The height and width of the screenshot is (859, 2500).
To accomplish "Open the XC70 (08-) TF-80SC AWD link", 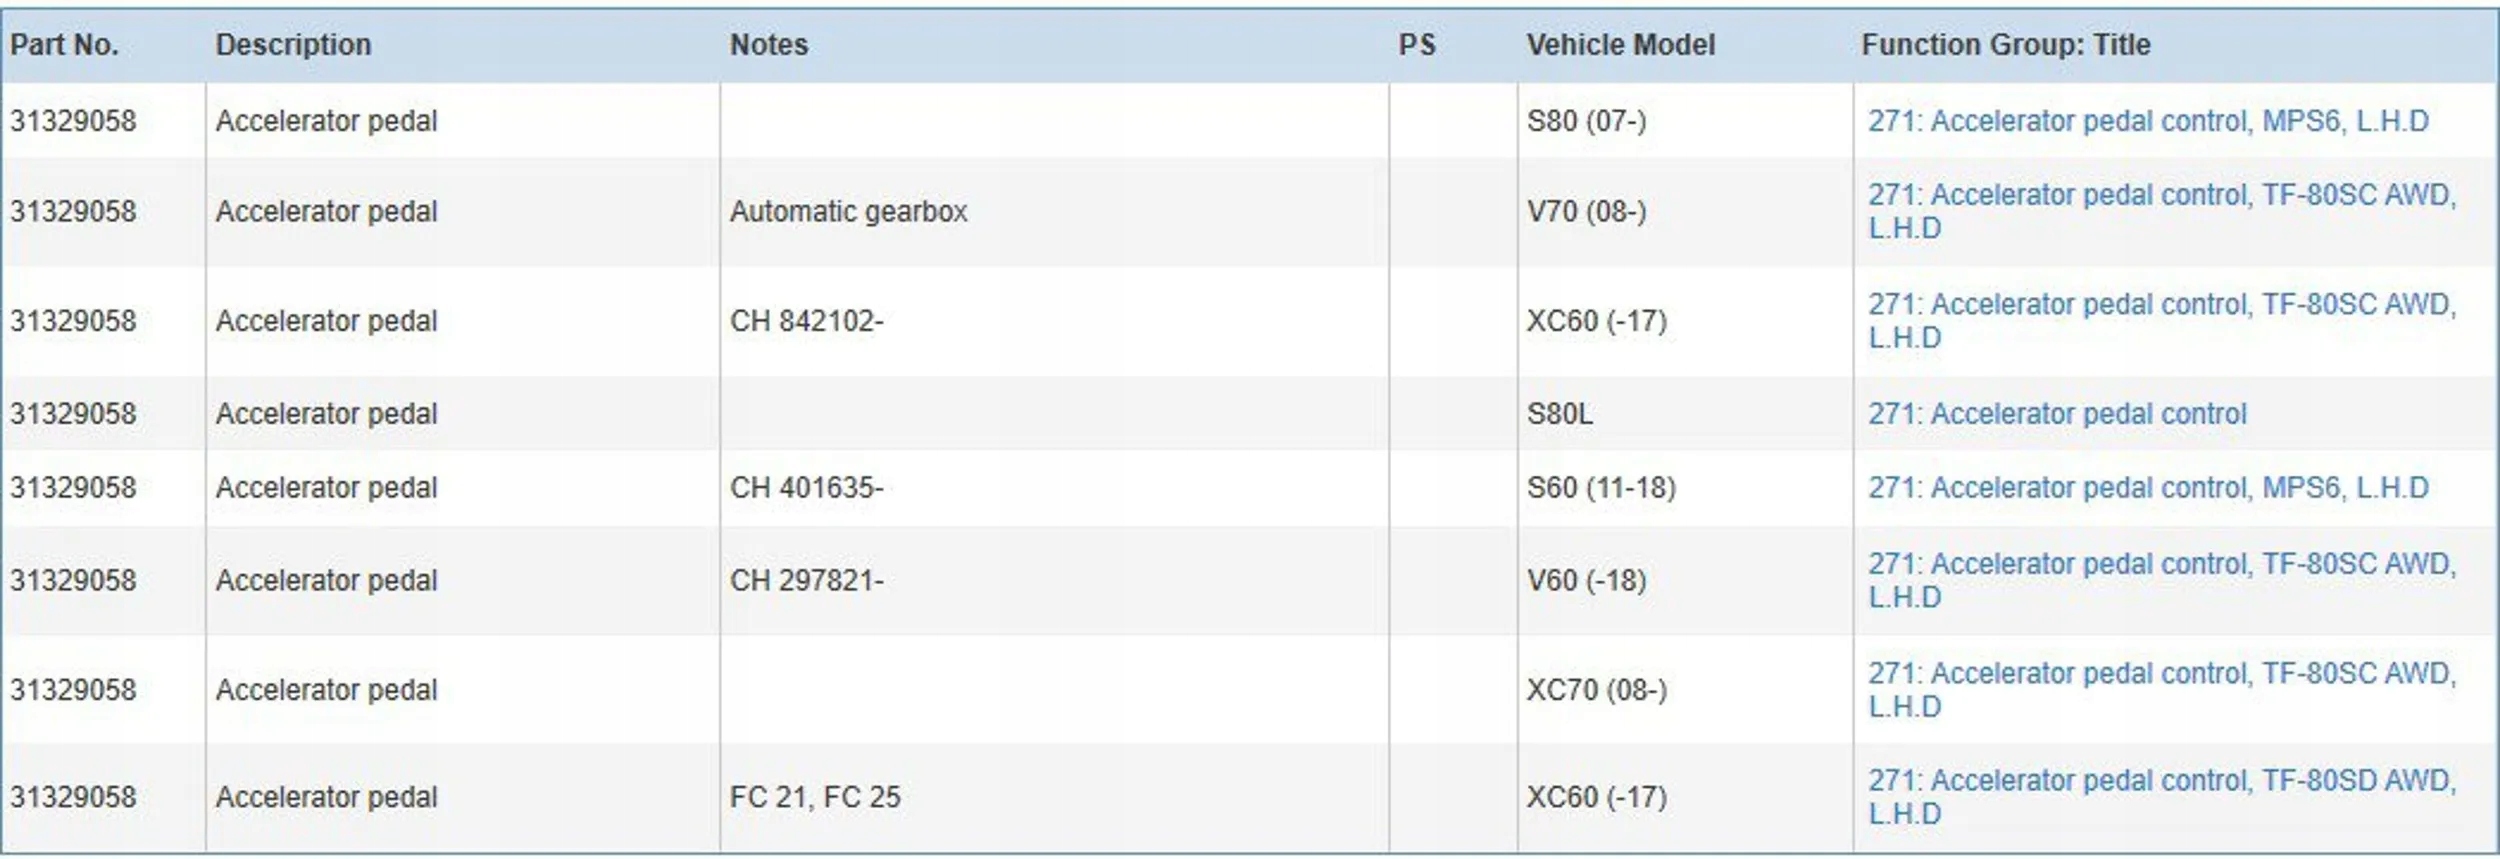I will [x=2160, y=674].
